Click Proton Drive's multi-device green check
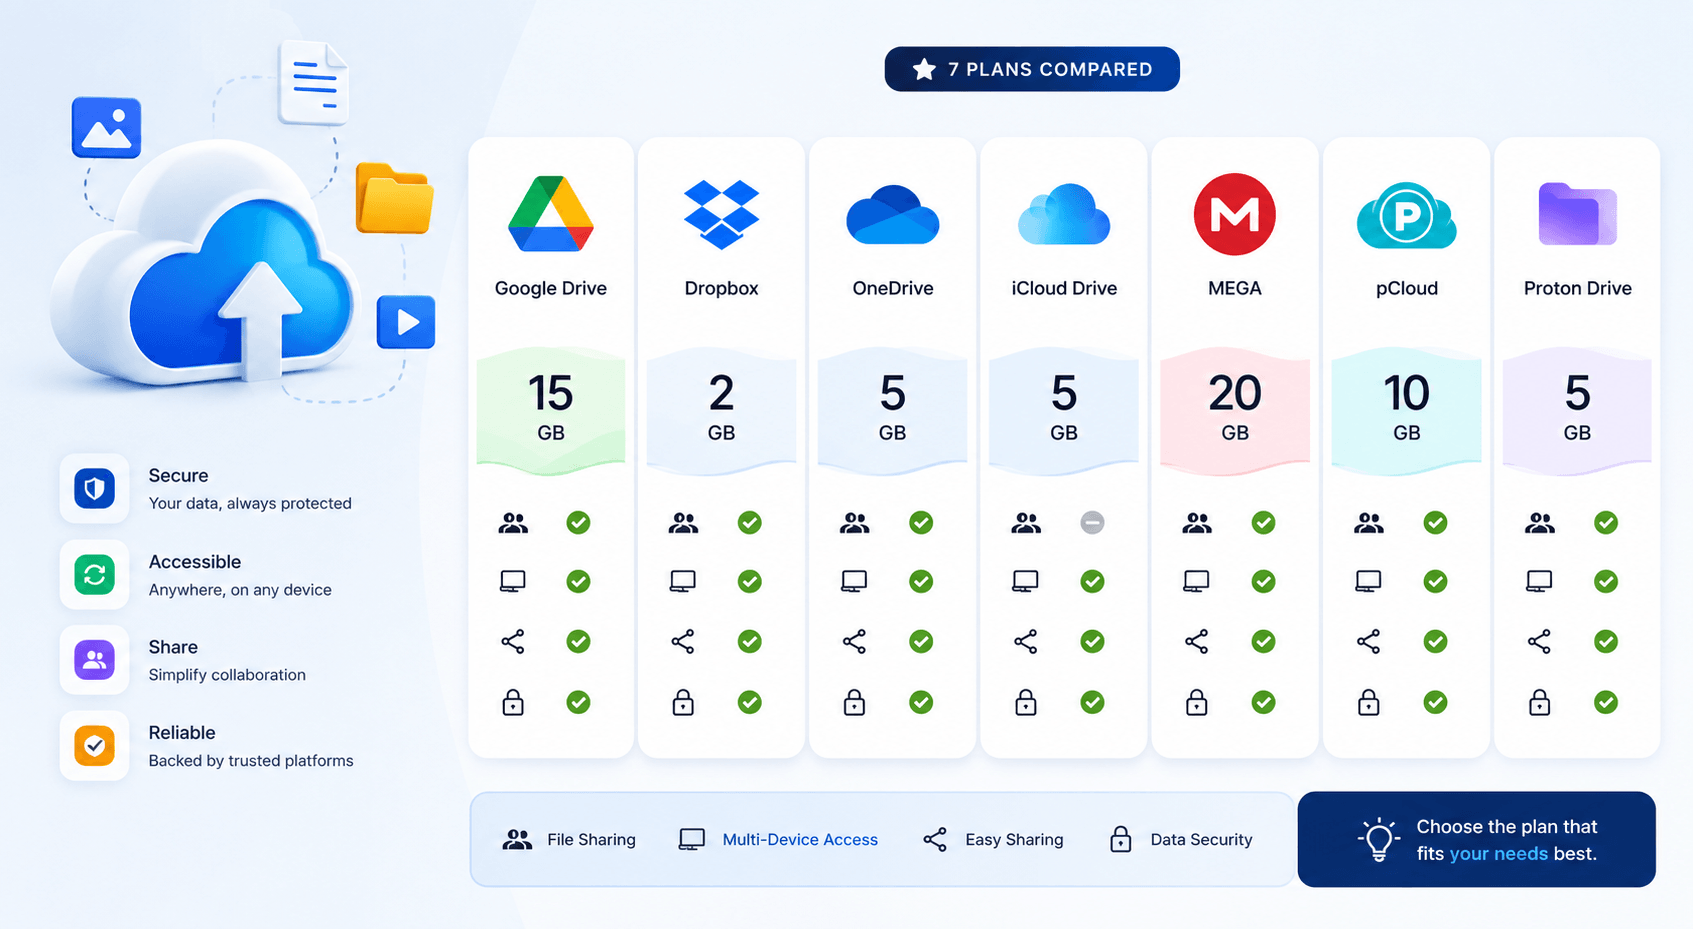The image size is (1693, 929). click(1606, 581)
